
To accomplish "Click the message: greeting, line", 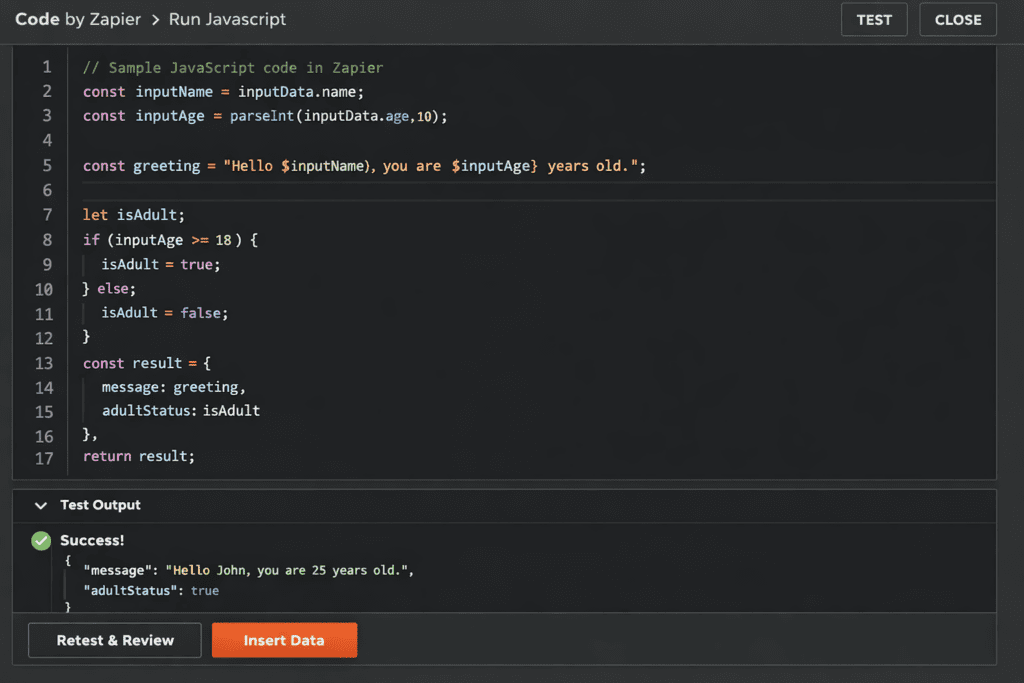I will tap(174, 387).
